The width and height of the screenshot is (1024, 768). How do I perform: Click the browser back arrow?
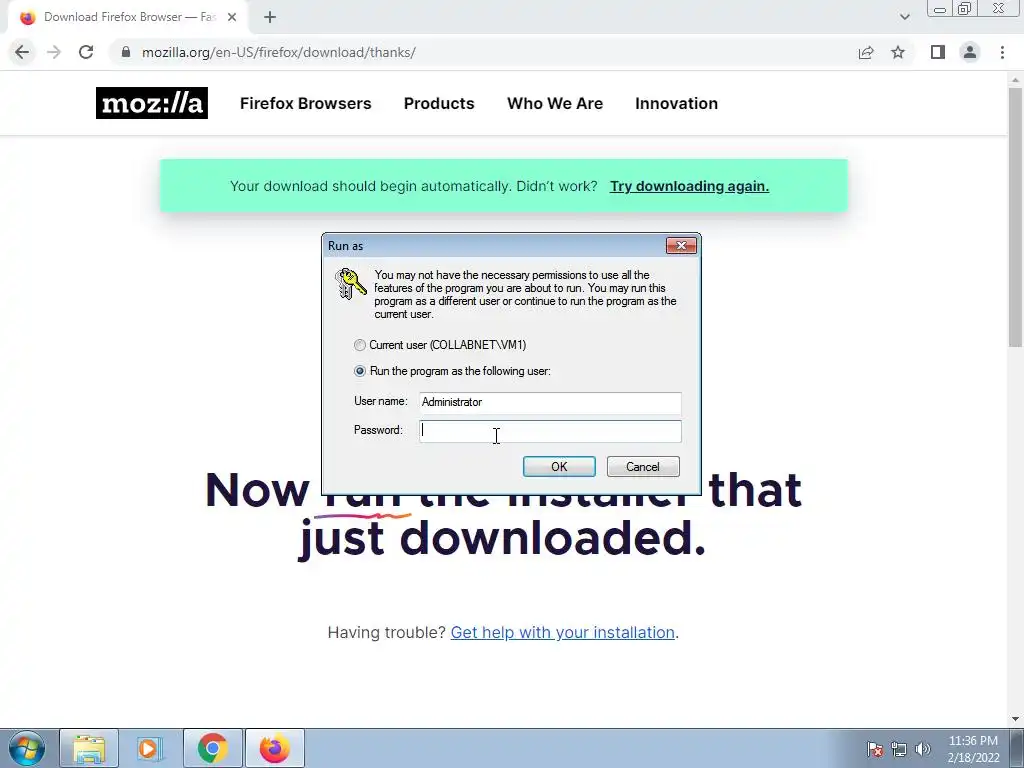click(22, 52)
